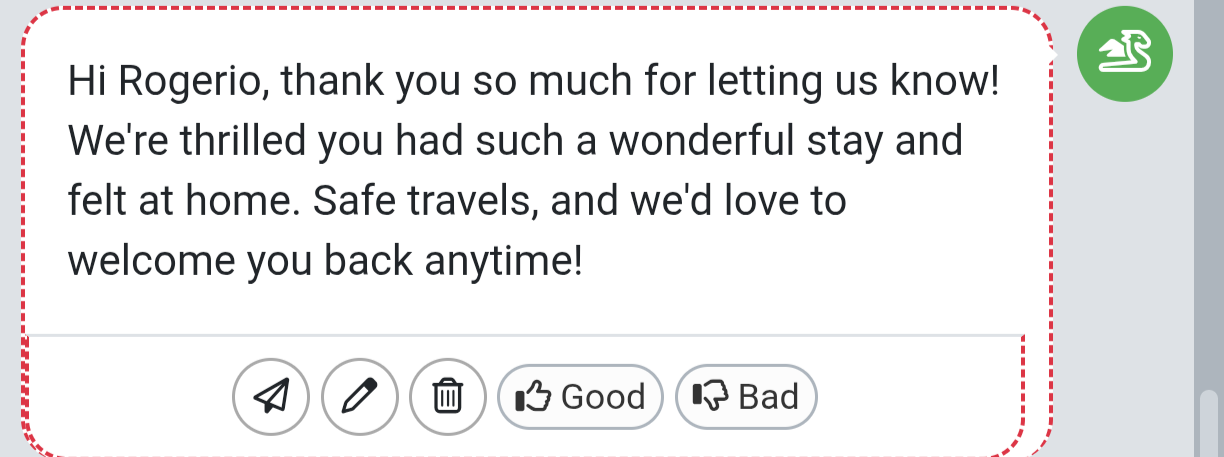The height and width of the screenshot is (457, 1224).
Task: Click the scrollbar track above the thumb
Action: point(1209,200)
